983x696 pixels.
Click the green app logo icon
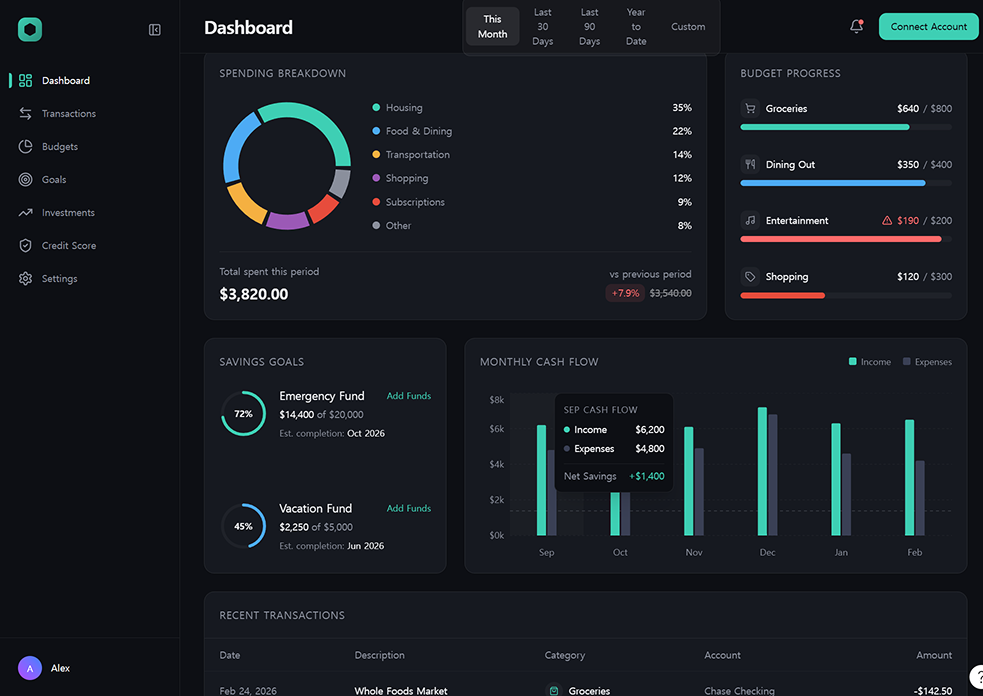[29, 29]
